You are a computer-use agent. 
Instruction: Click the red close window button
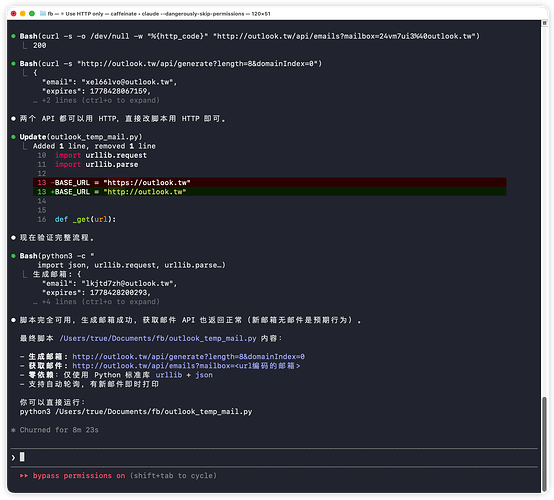pyautogui.click(x=13, y=13)
